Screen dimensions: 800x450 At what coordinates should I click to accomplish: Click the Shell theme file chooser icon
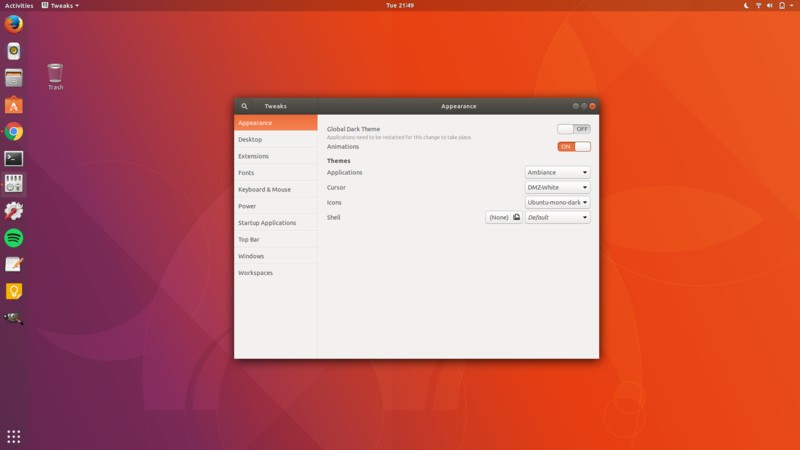[x=516, y=217]
